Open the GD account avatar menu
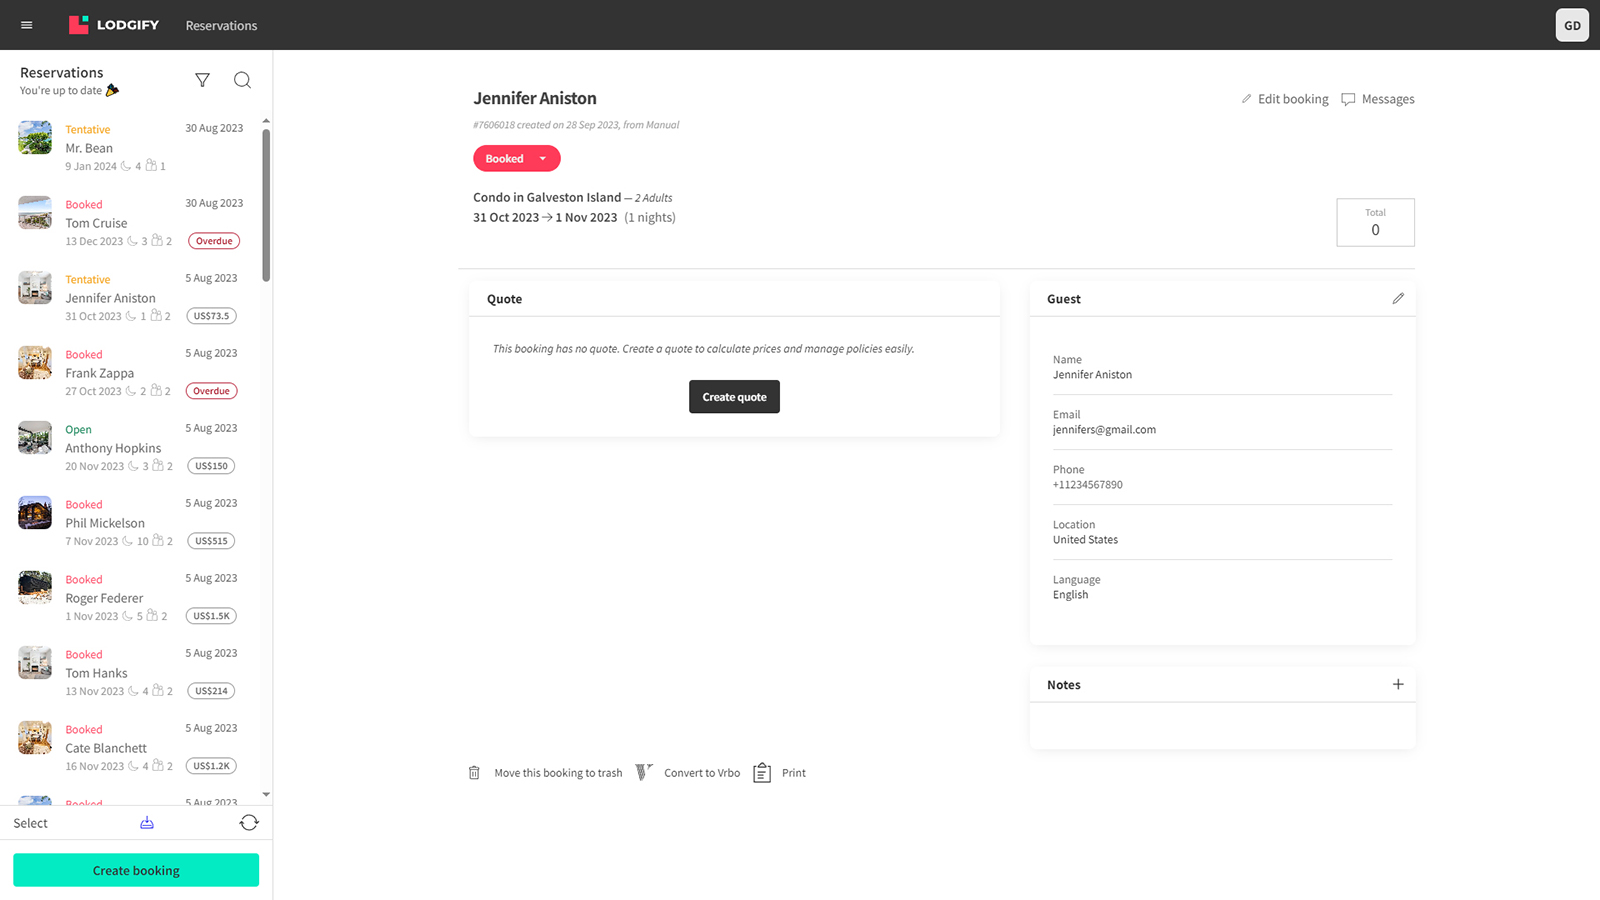The height and width of the screenshot is (900, 1600). (1572, 25)
